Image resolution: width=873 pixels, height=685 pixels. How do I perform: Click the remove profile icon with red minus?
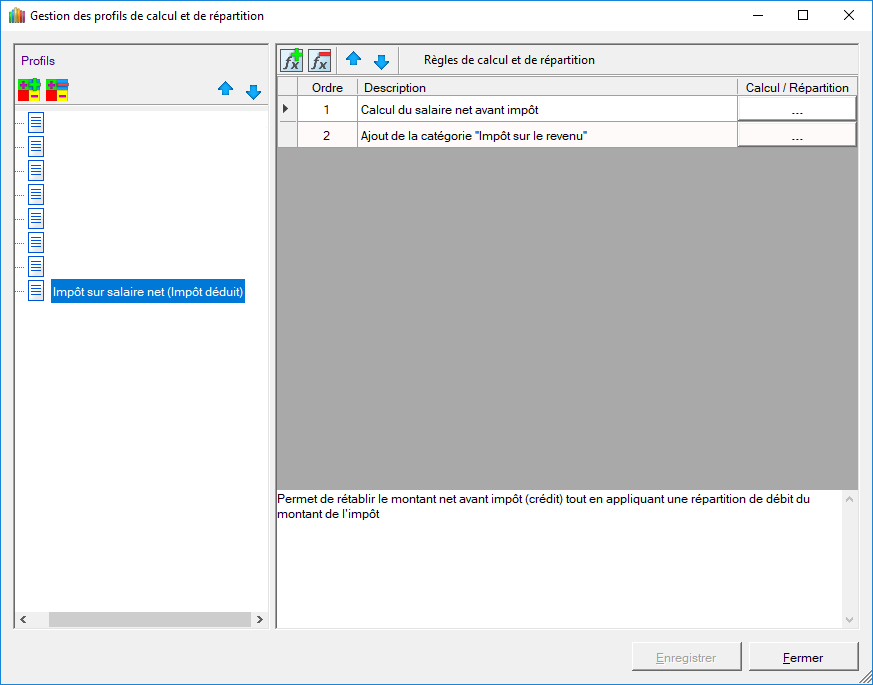(57, 90)
